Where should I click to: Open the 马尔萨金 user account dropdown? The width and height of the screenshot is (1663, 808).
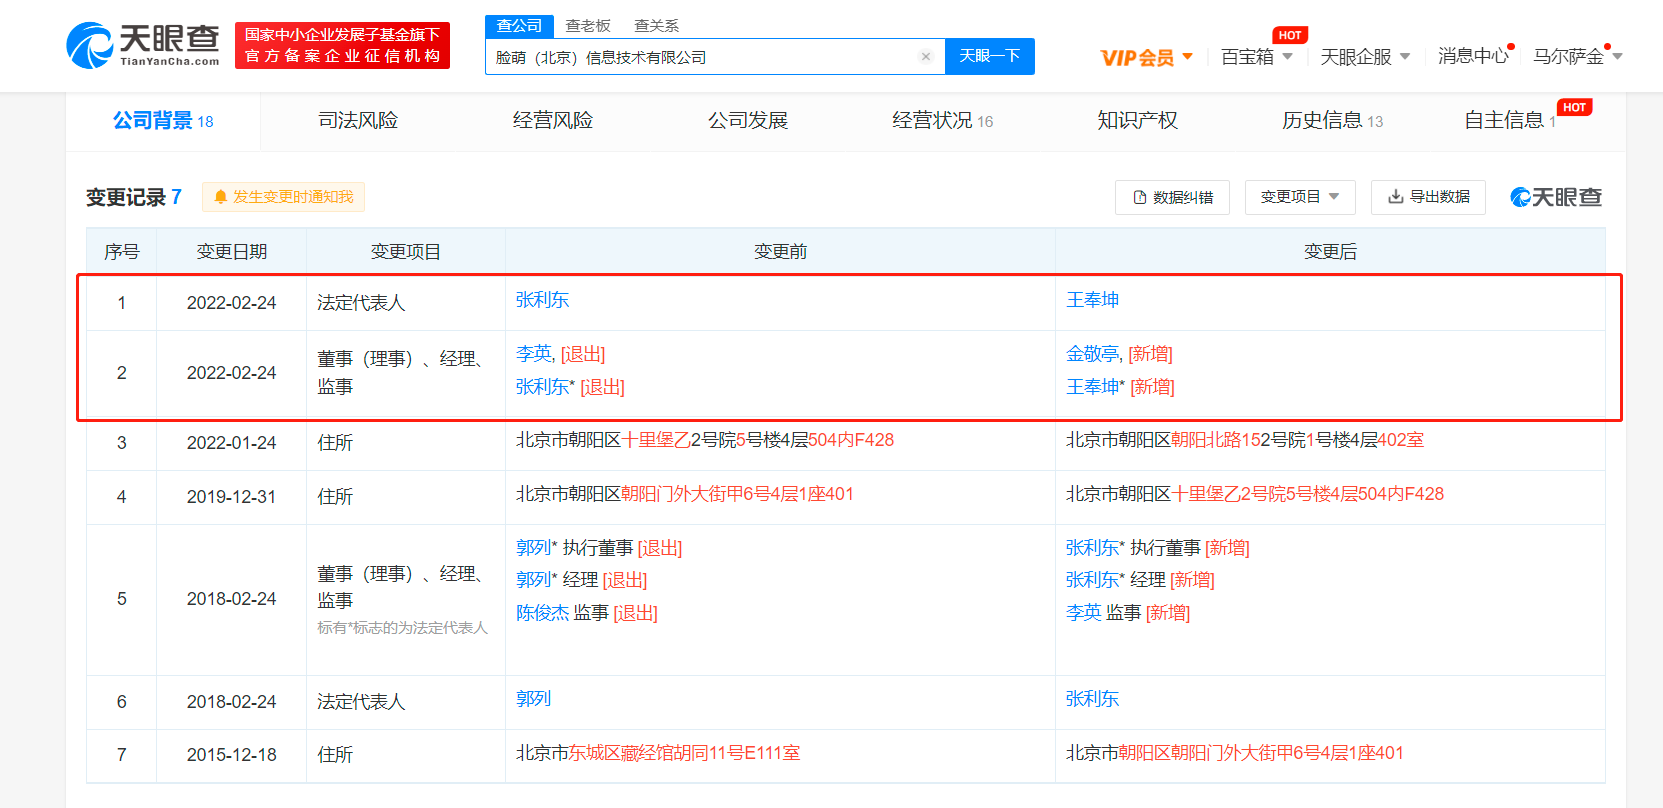[1578, 57]
